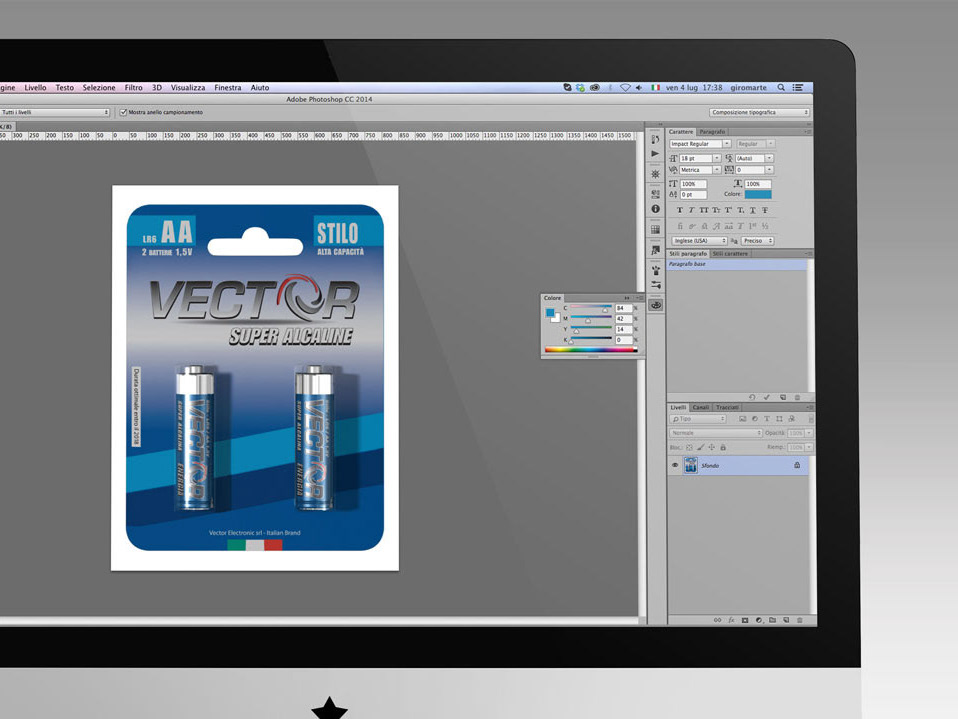Switch to the Paragrafo tab
Screen dimensions: 958x719
click(712, 132)
